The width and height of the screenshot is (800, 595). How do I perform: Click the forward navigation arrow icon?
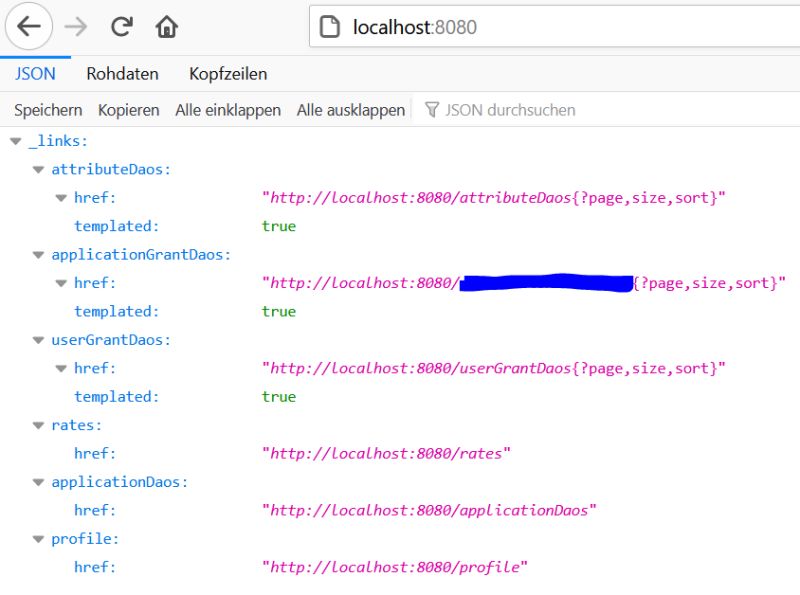tap(74, 27)
